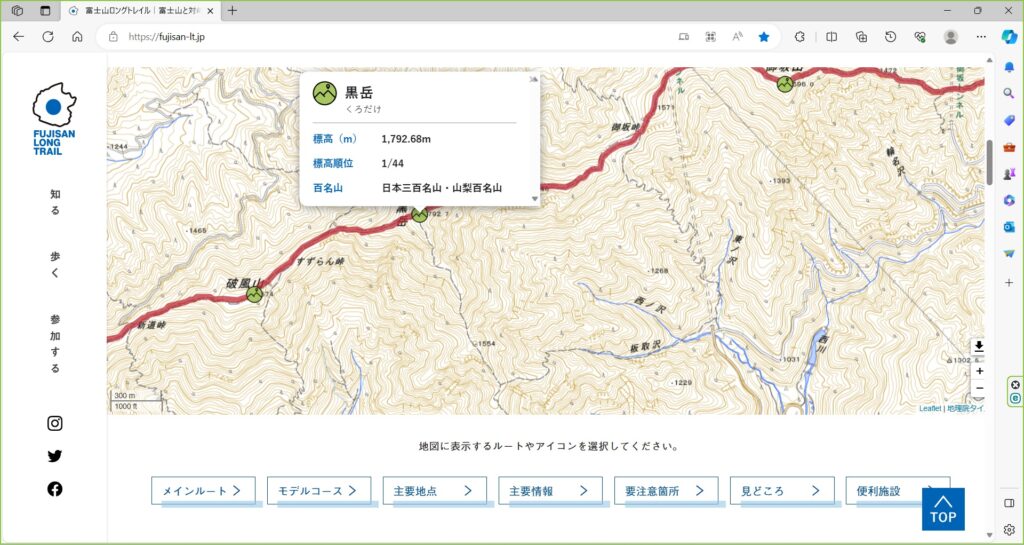Expand the モデルコース selector
The height and width of the screenshot is (545, 1024).
point(319,491)
